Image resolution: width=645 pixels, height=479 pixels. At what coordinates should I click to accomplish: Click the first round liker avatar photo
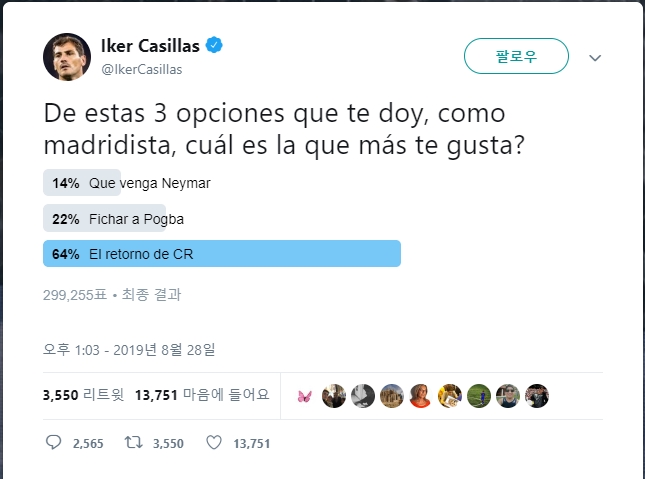pos(334,396)
